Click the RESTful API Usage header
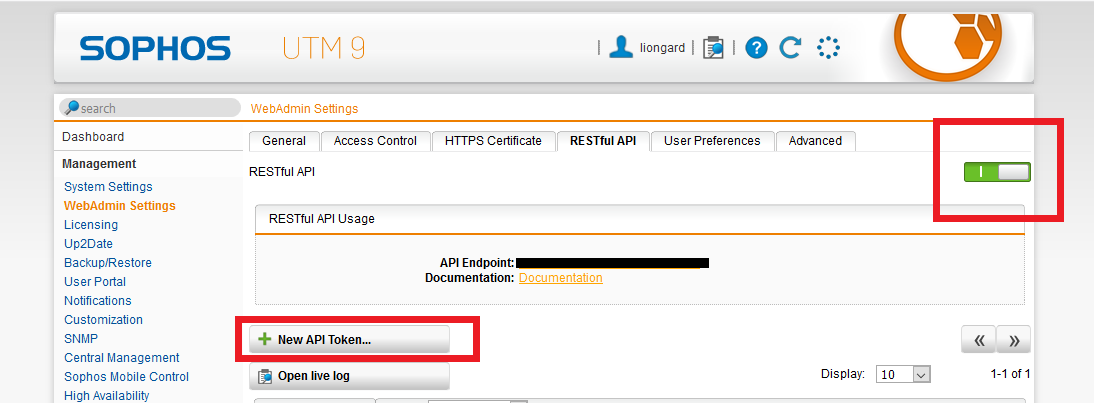 (x=640, y=219)
